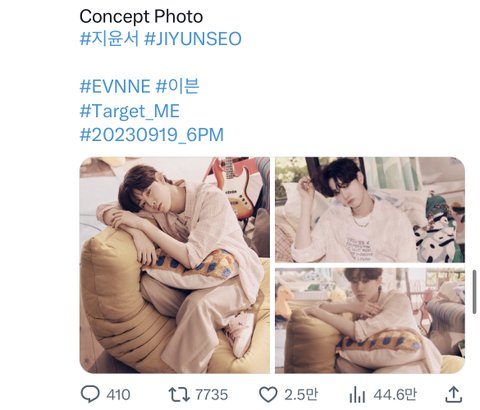
Task: Open the #이븐 hashtag
Action: pos(177,87)
